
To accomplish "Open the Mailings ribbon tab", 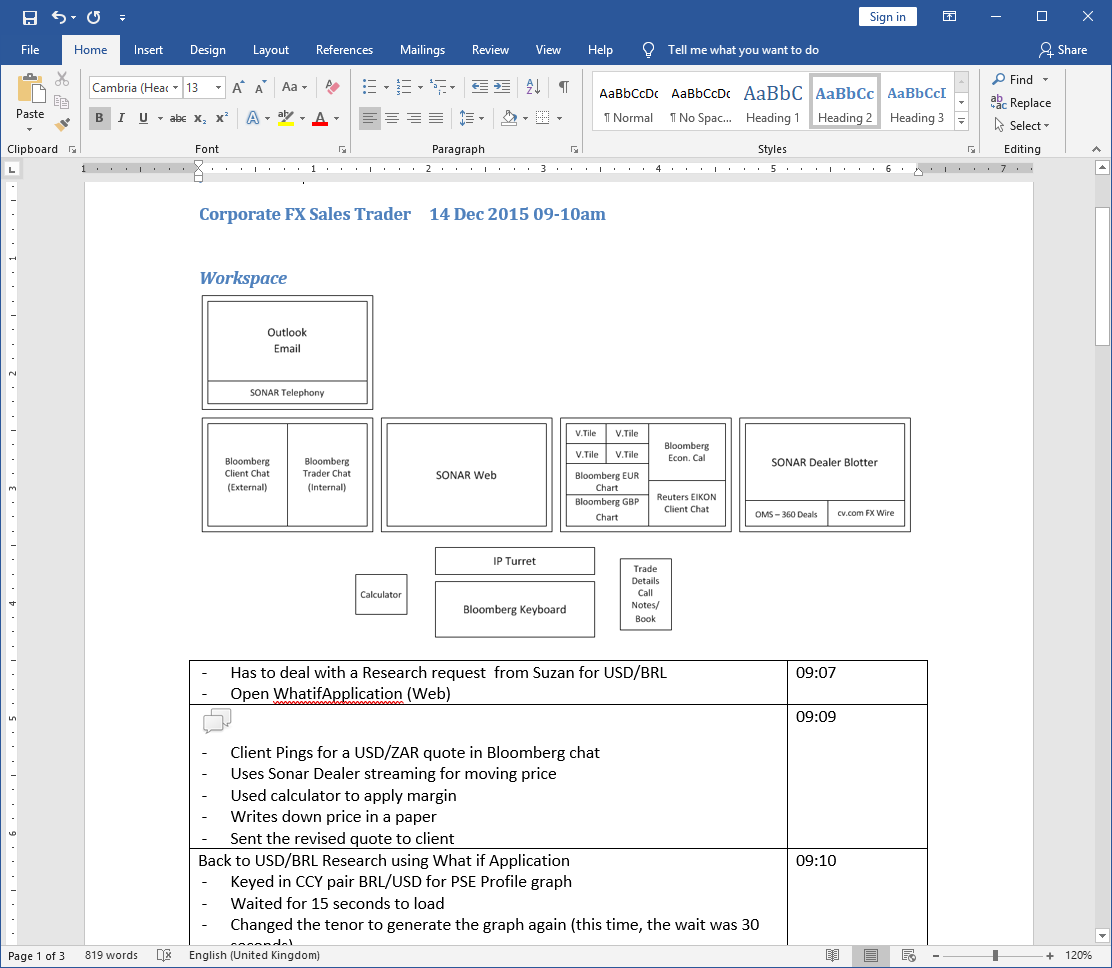I will [x=422, y=49].
